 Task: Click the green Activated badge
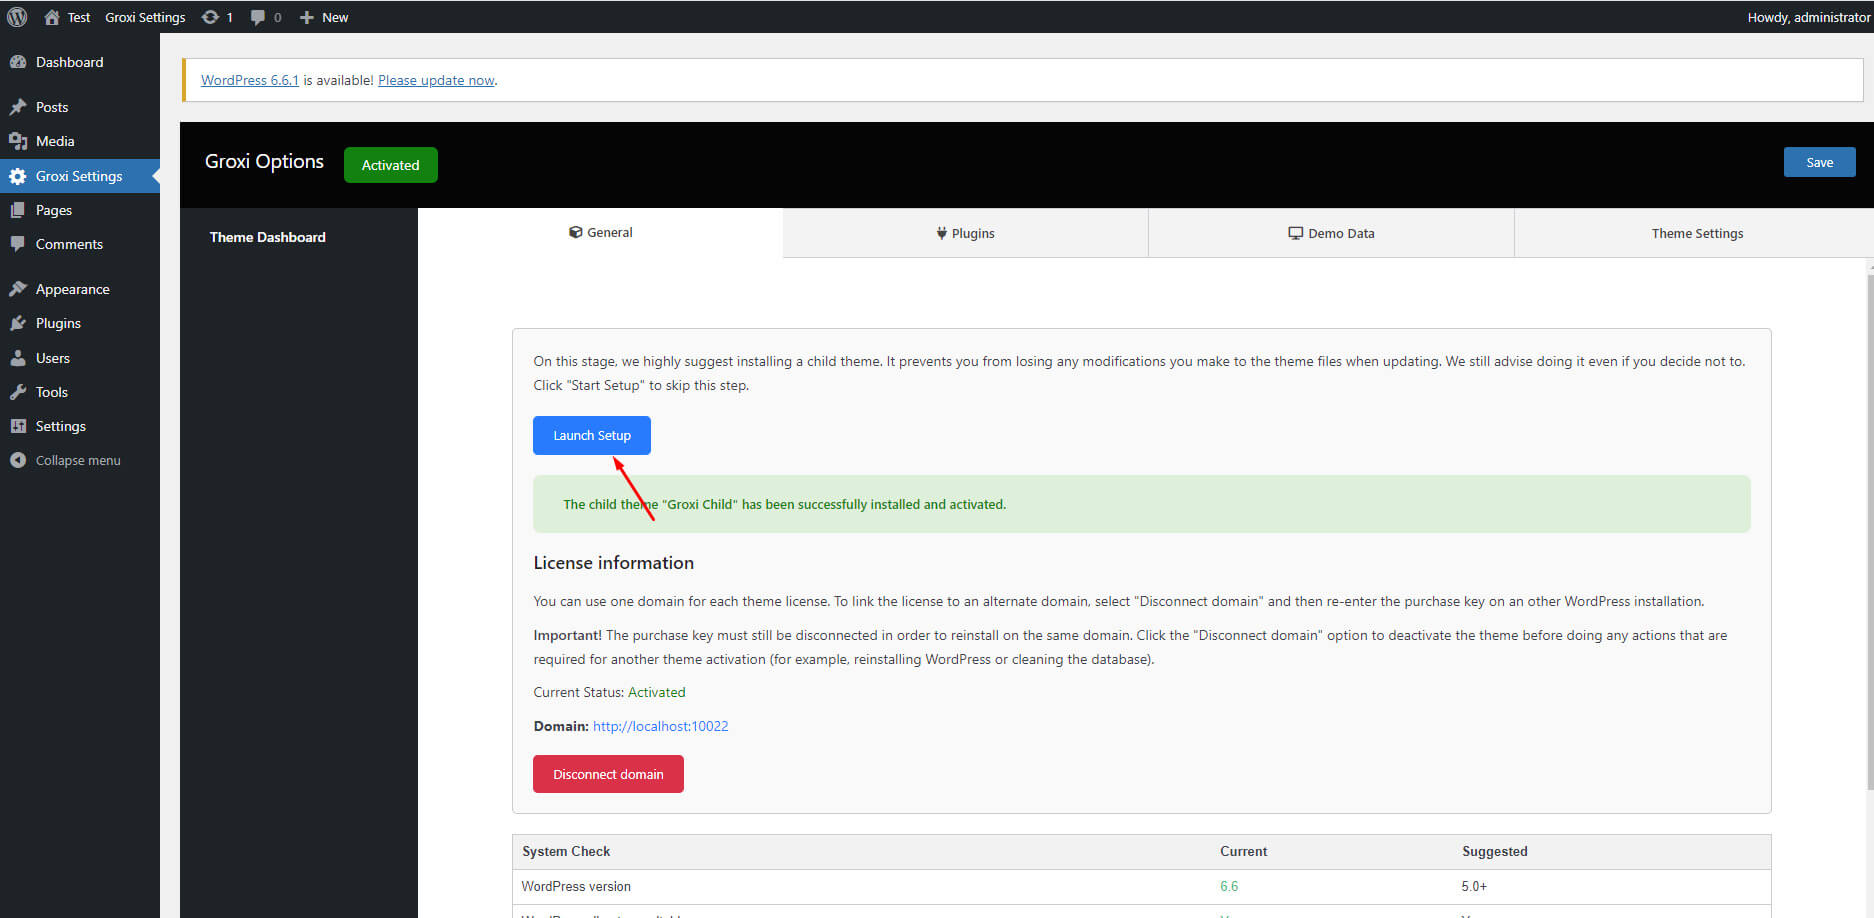(390, 165)
